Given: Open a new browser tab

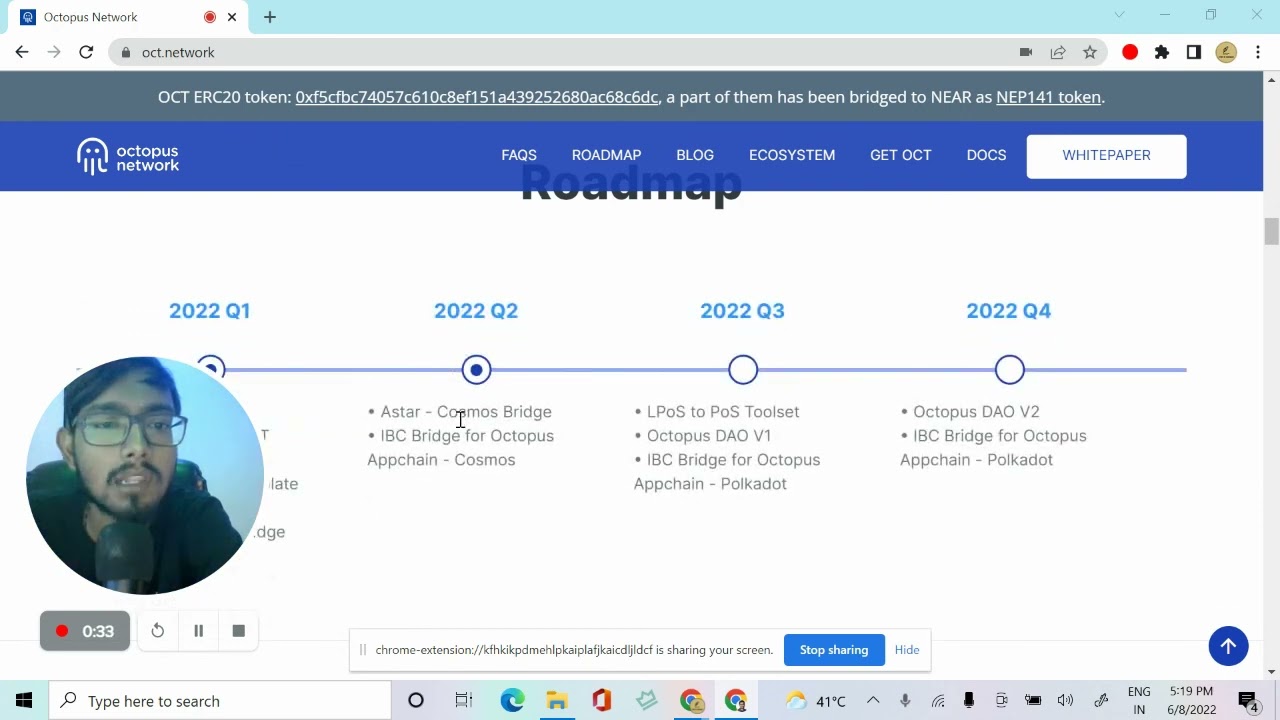Looking at the screenshot, I should 270,17.
